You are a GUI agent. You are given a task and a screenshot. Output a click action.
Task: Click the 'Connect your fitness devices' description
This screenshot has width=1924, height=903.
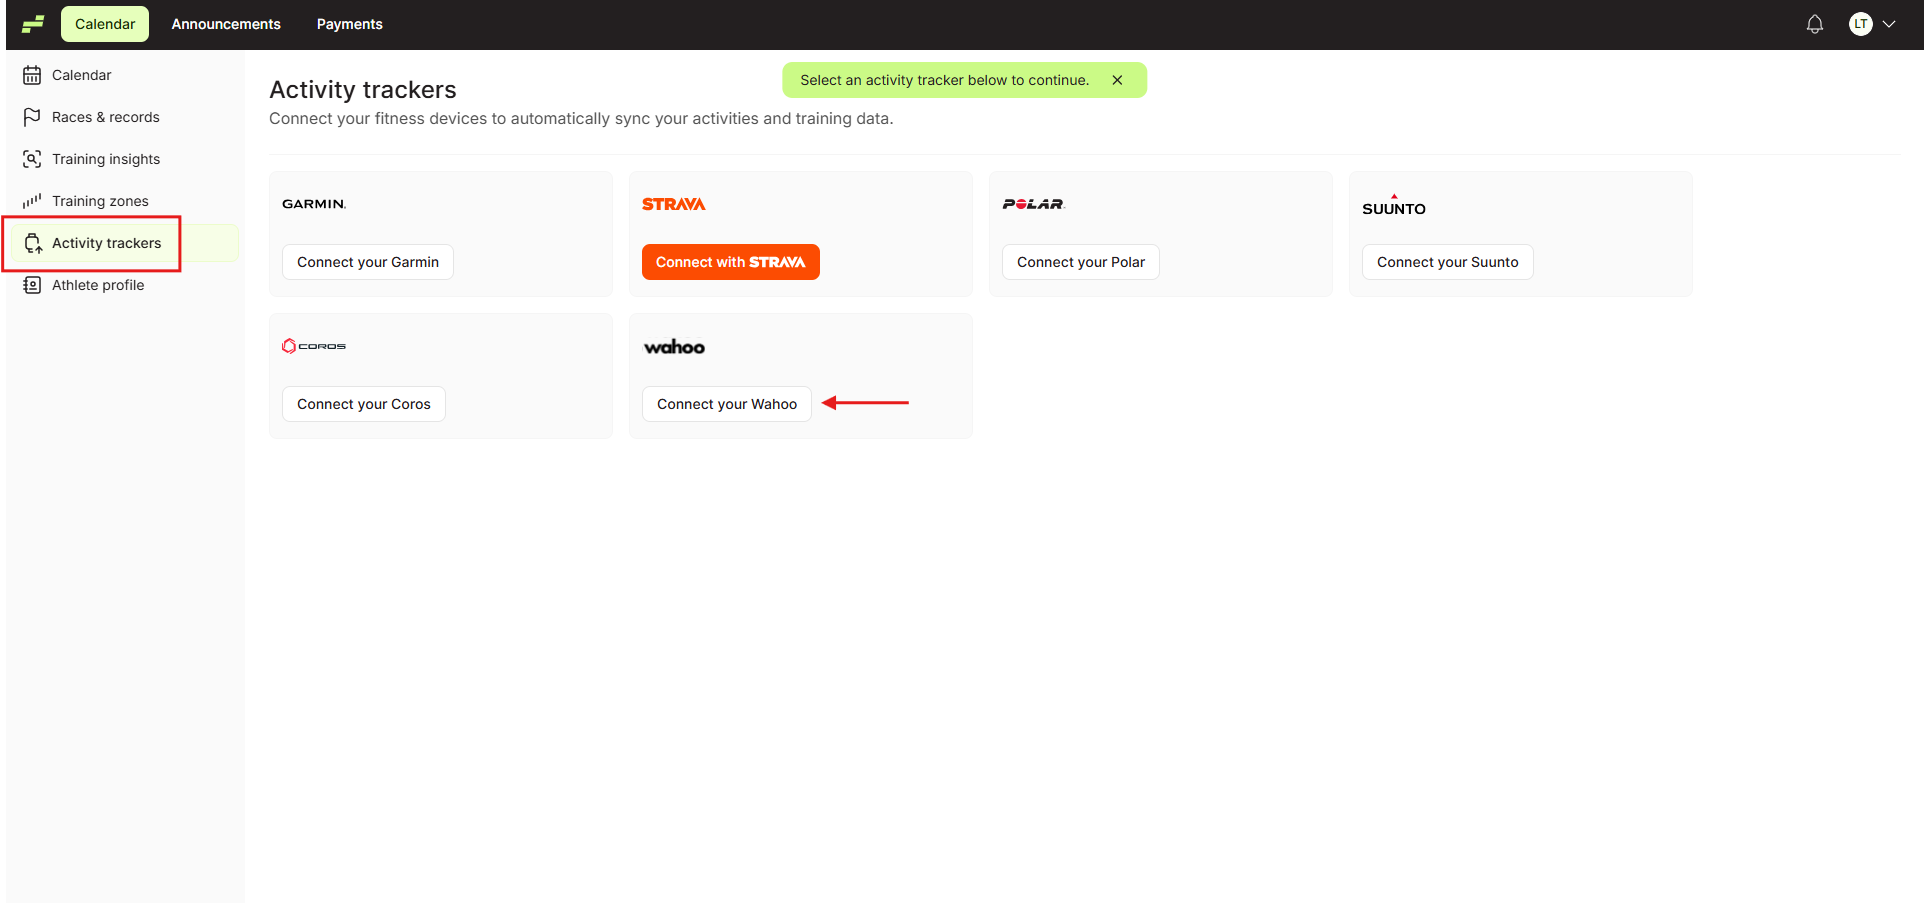[x=581, y=119]
